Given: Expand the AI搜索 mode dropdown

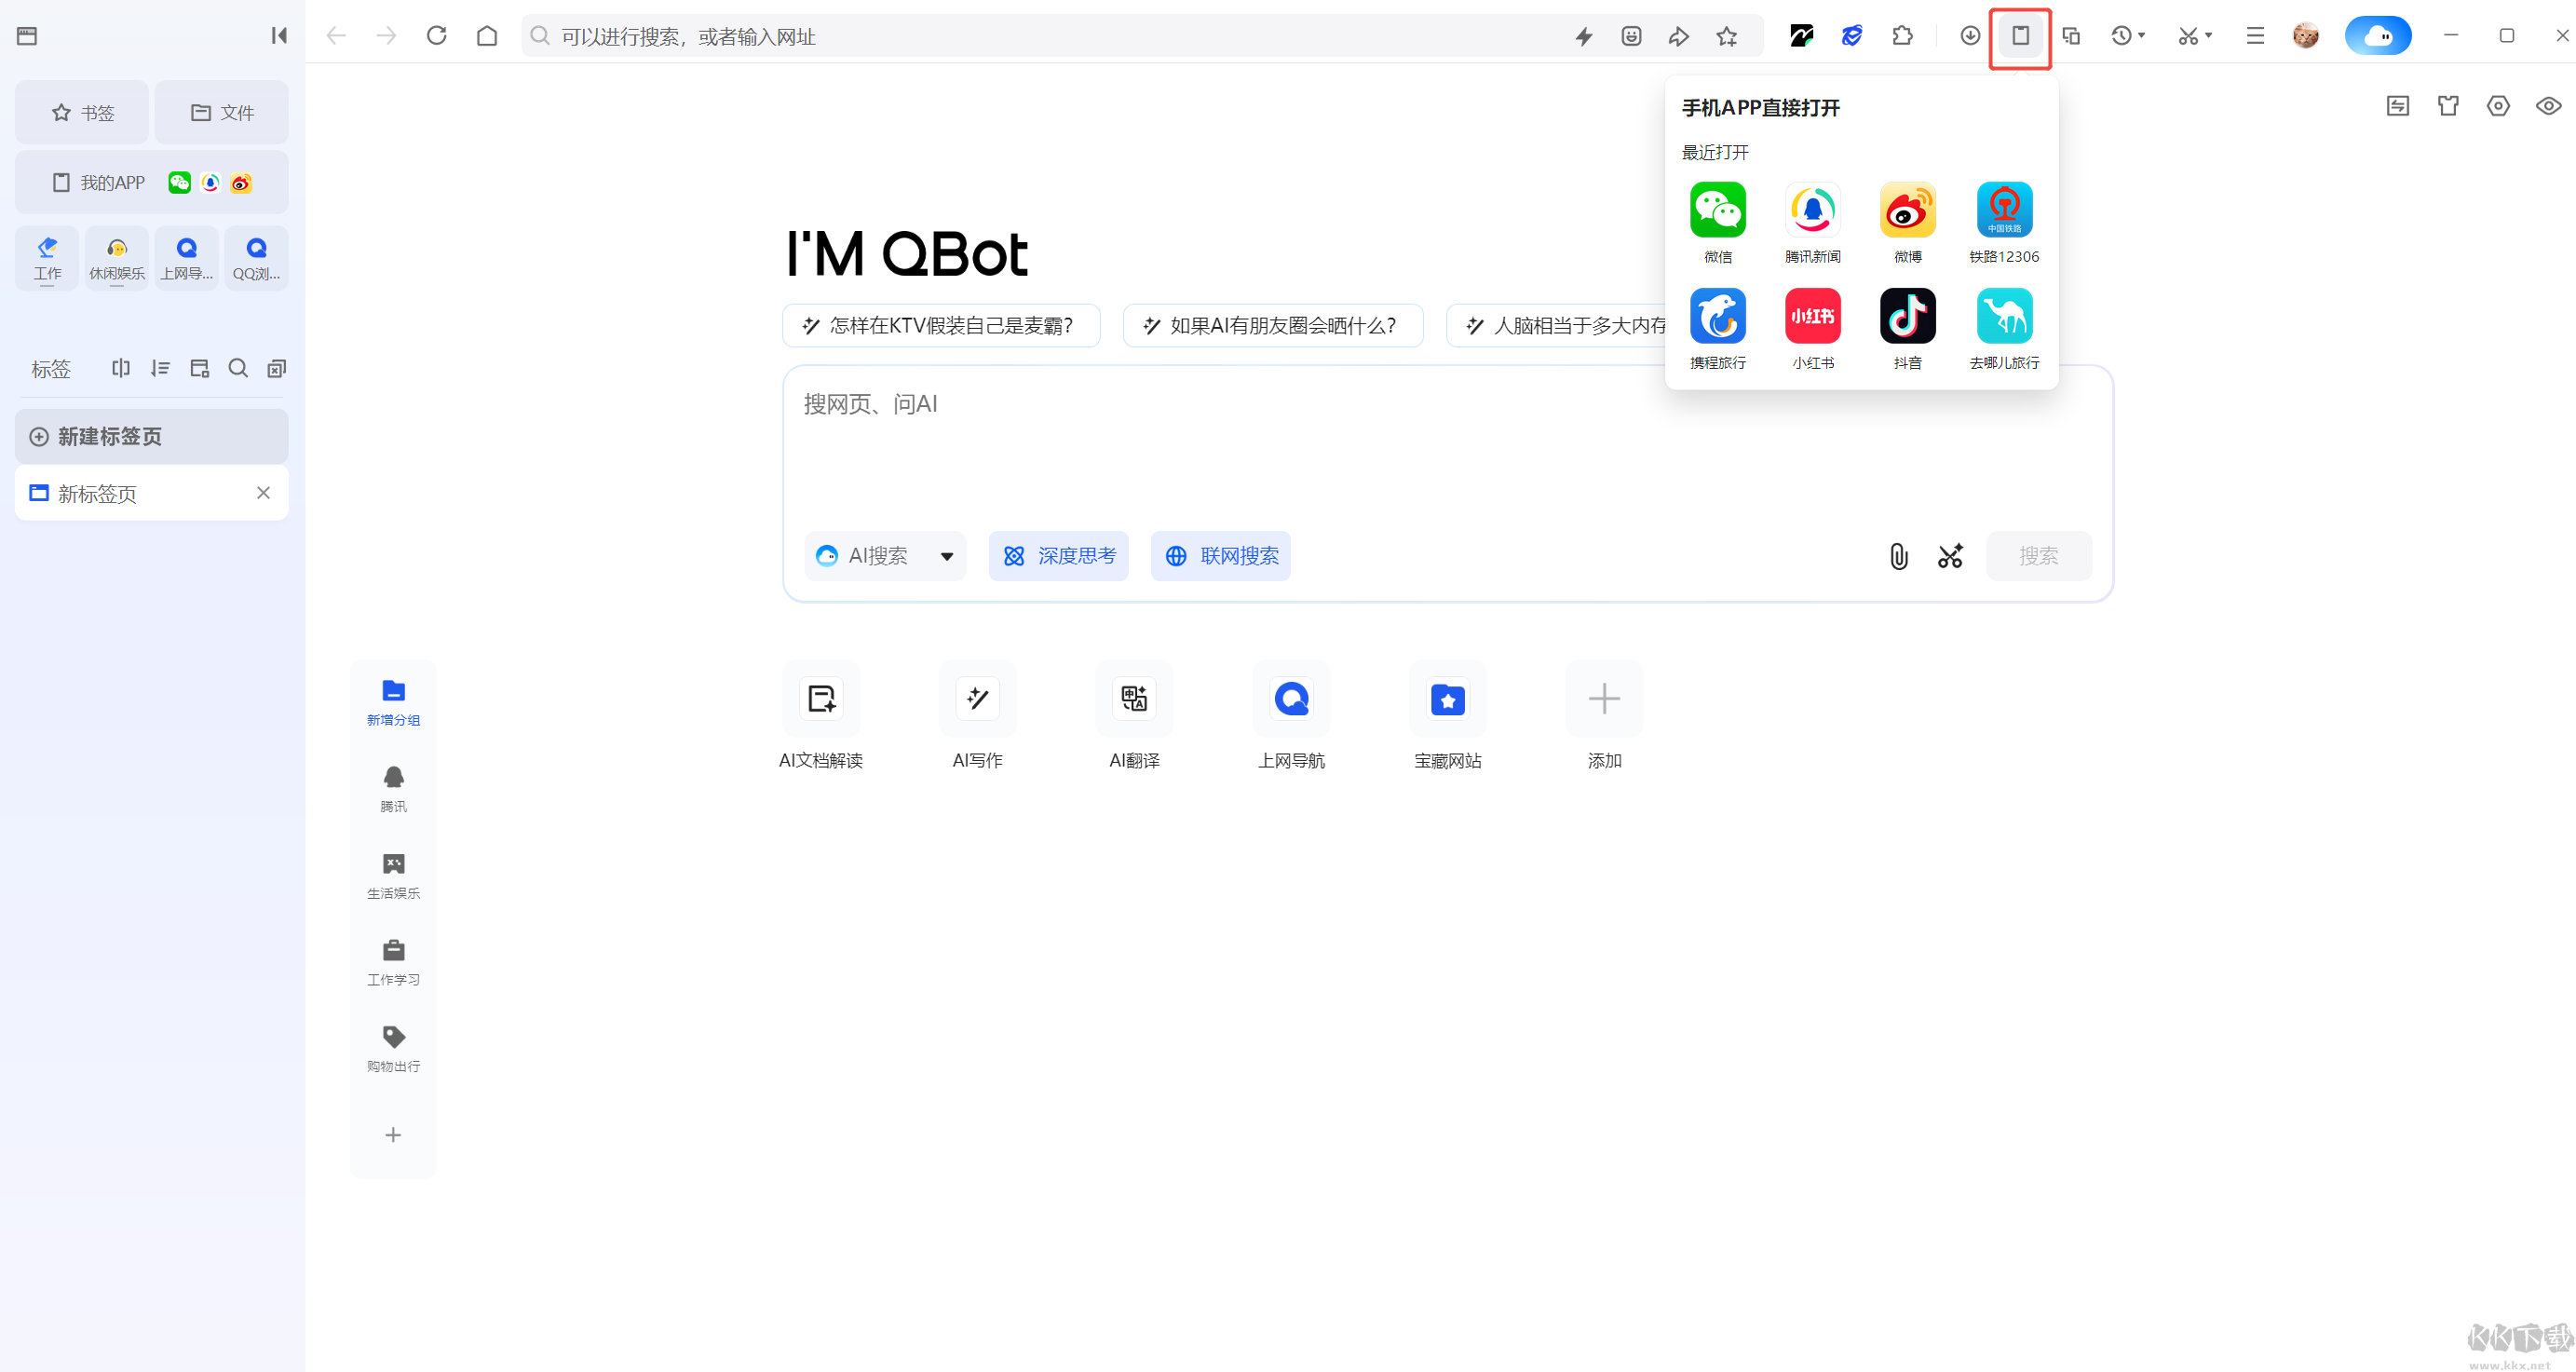Looking at the screenshot, I should (946, 556).
